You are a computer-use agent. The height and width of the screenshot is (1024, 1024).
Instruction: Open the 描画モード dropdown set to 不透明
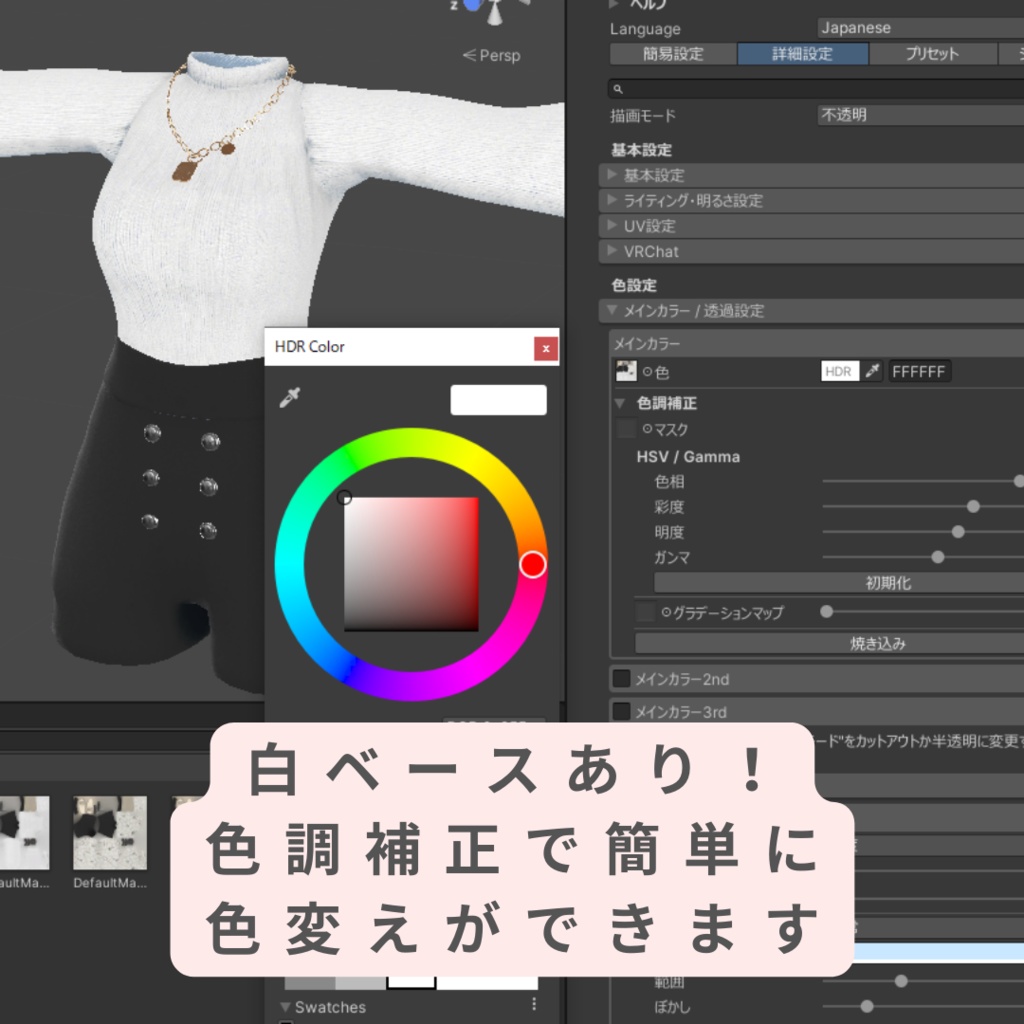[920, 116]
